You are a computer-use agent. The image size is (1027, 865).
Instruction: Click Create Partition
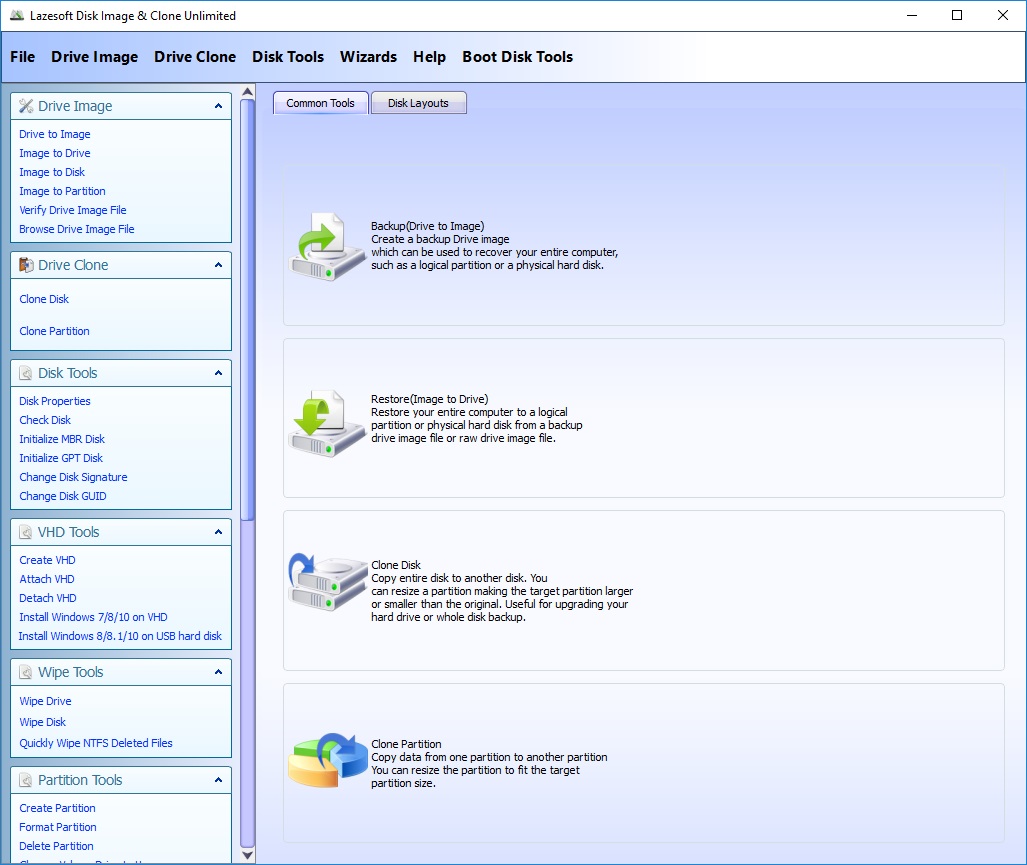pyautogui.click(x=58, y=808)
